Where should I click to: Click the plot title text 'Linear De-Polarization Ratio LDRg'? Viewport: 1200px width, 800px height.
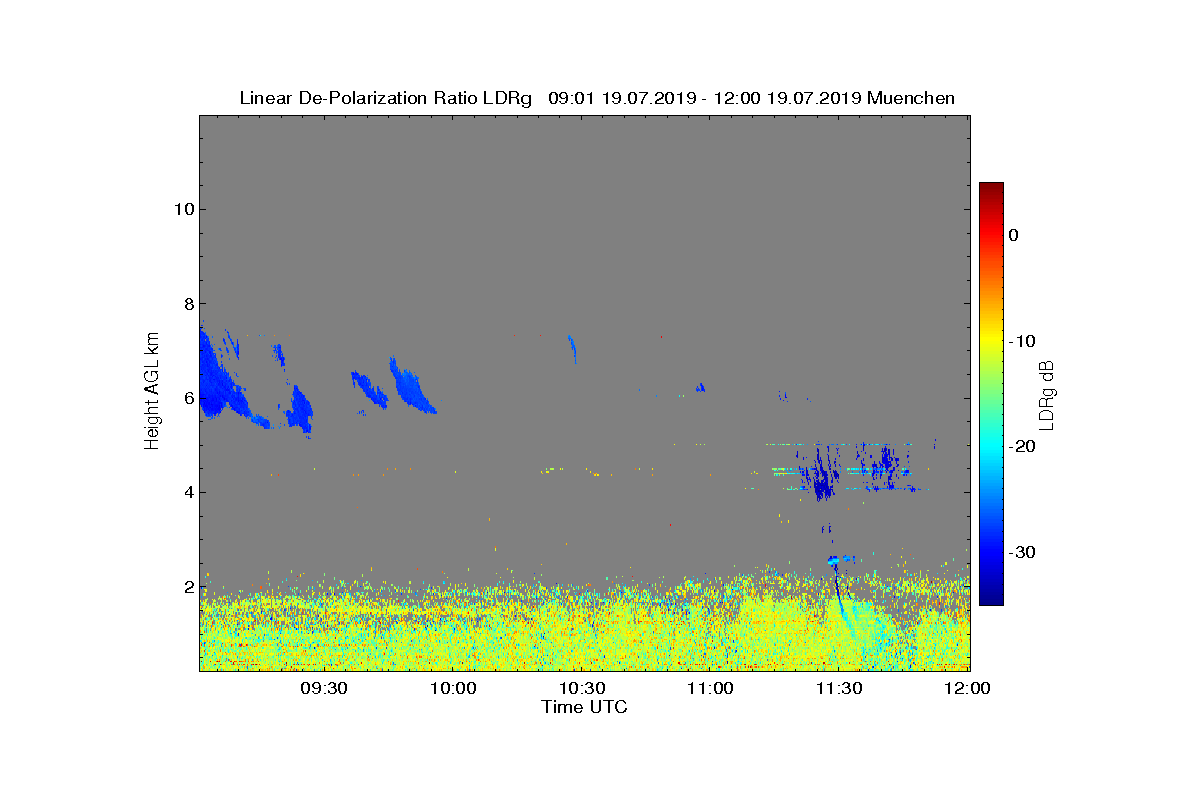pos(385,98)
